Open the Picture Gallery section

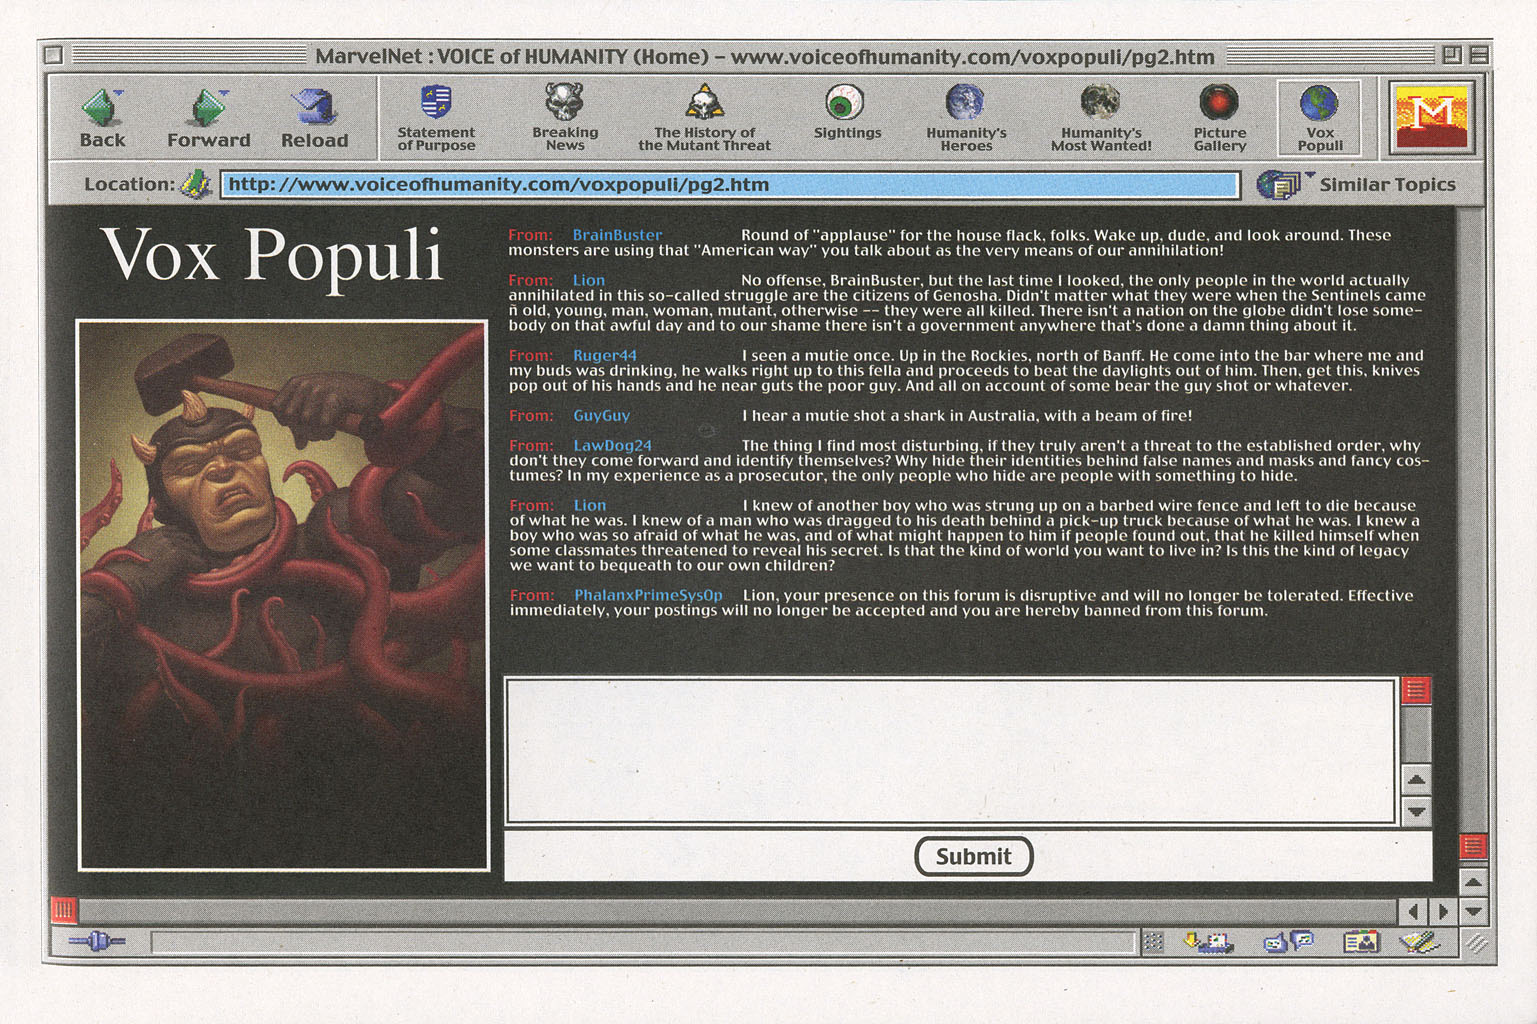coord(1219,118)
